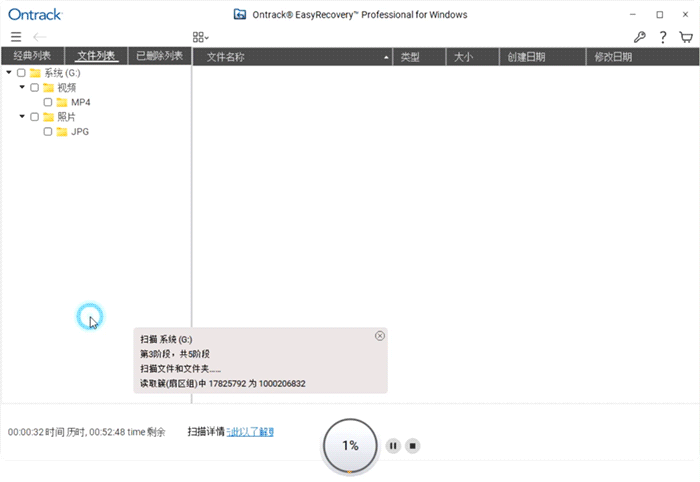This screenshot has width=700, height=482.
Task: Stop the scan
Action: (x=412, y=445)
